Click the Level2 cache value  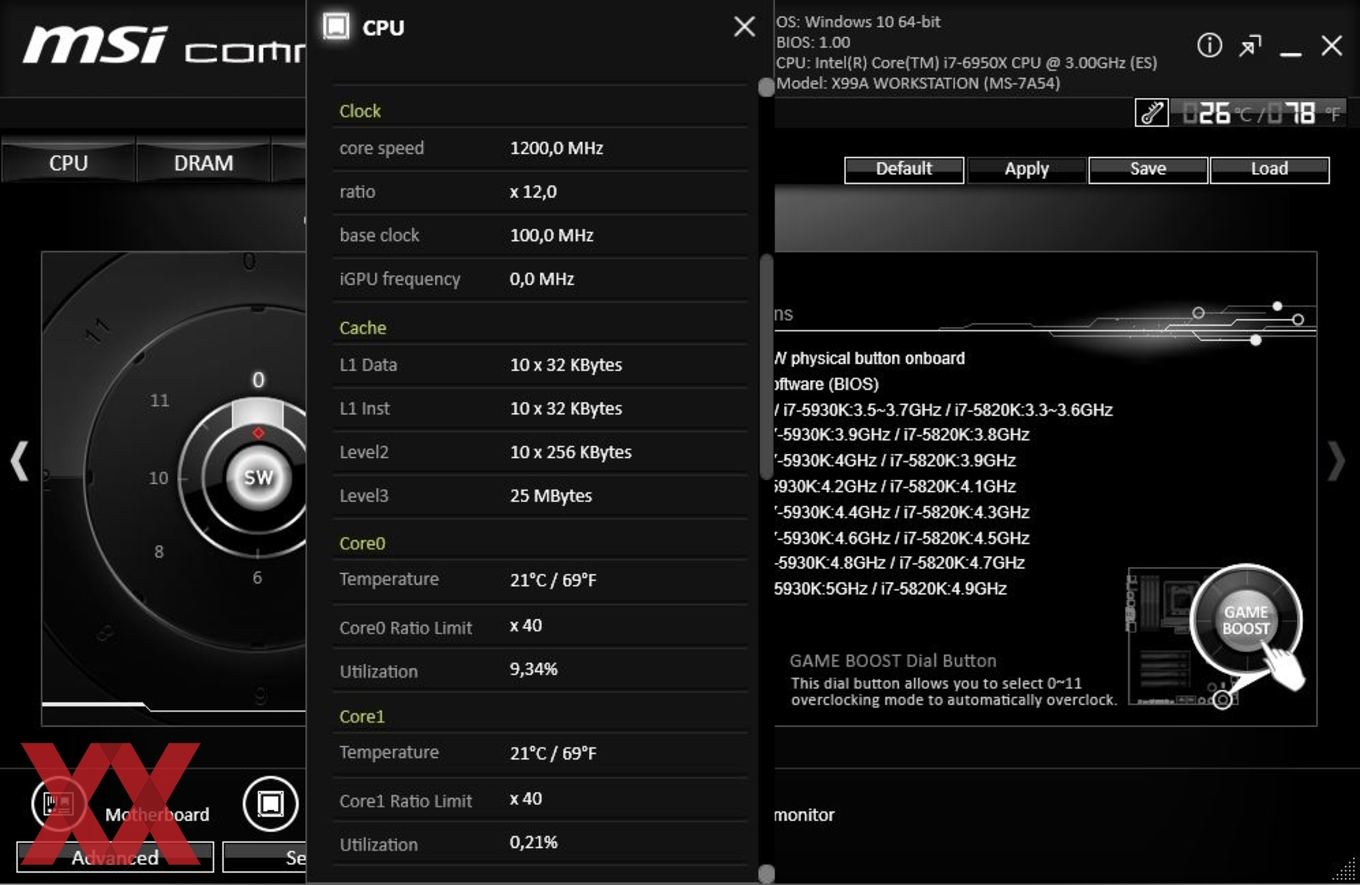pos(570,452)
